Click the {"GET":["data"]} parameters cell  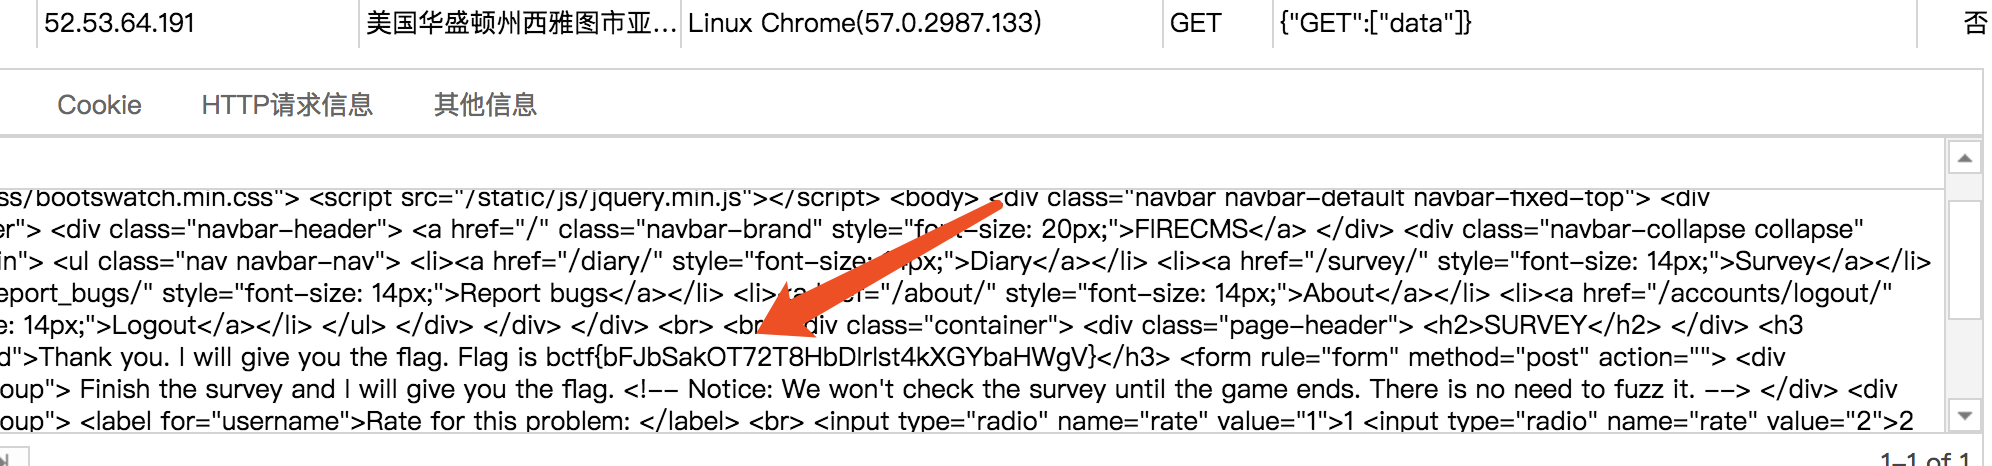click(x=1375, y=23)
